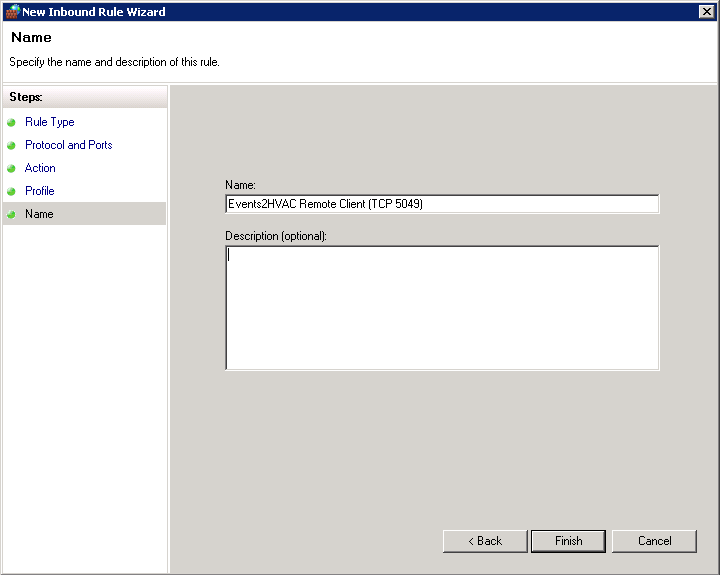
Task: Click the firewall wizard title bar icon
Action: (13, 11)
